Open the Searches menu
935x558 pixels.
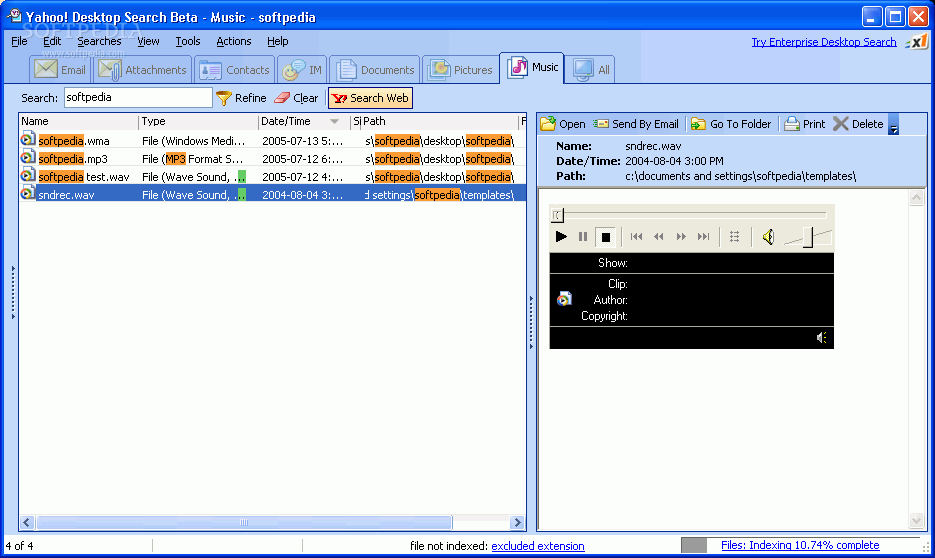[99, 41]
